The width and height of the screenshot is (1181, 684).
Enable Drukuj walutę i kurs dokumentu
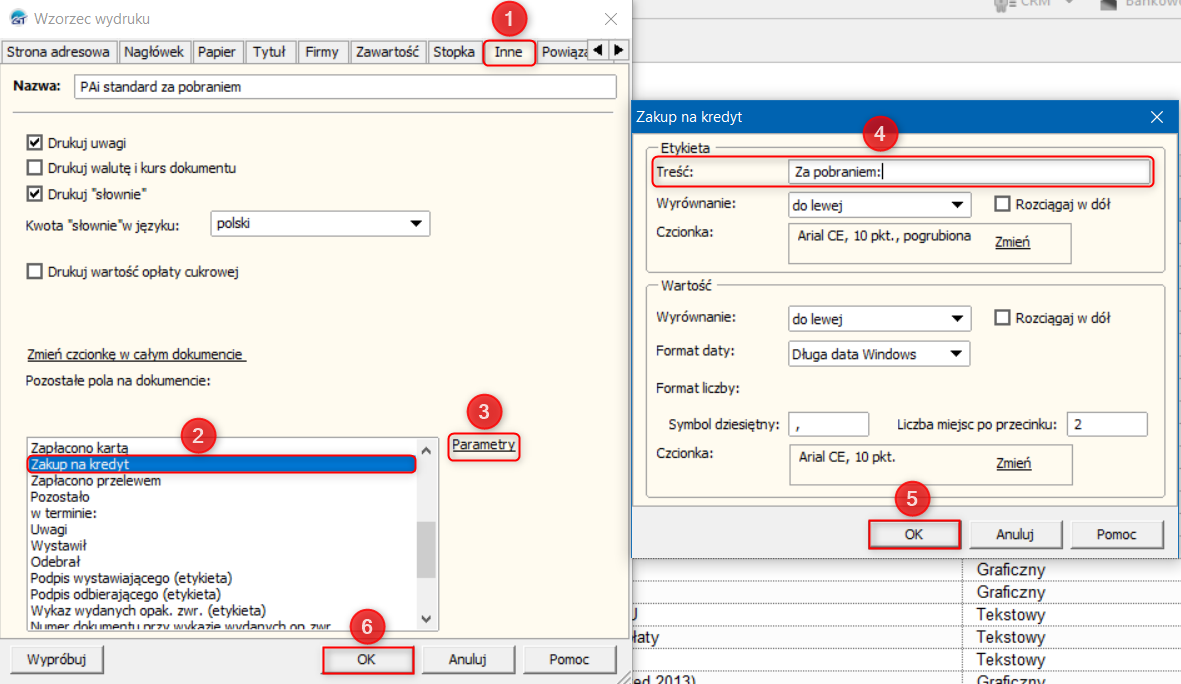(x=35, y=167)
